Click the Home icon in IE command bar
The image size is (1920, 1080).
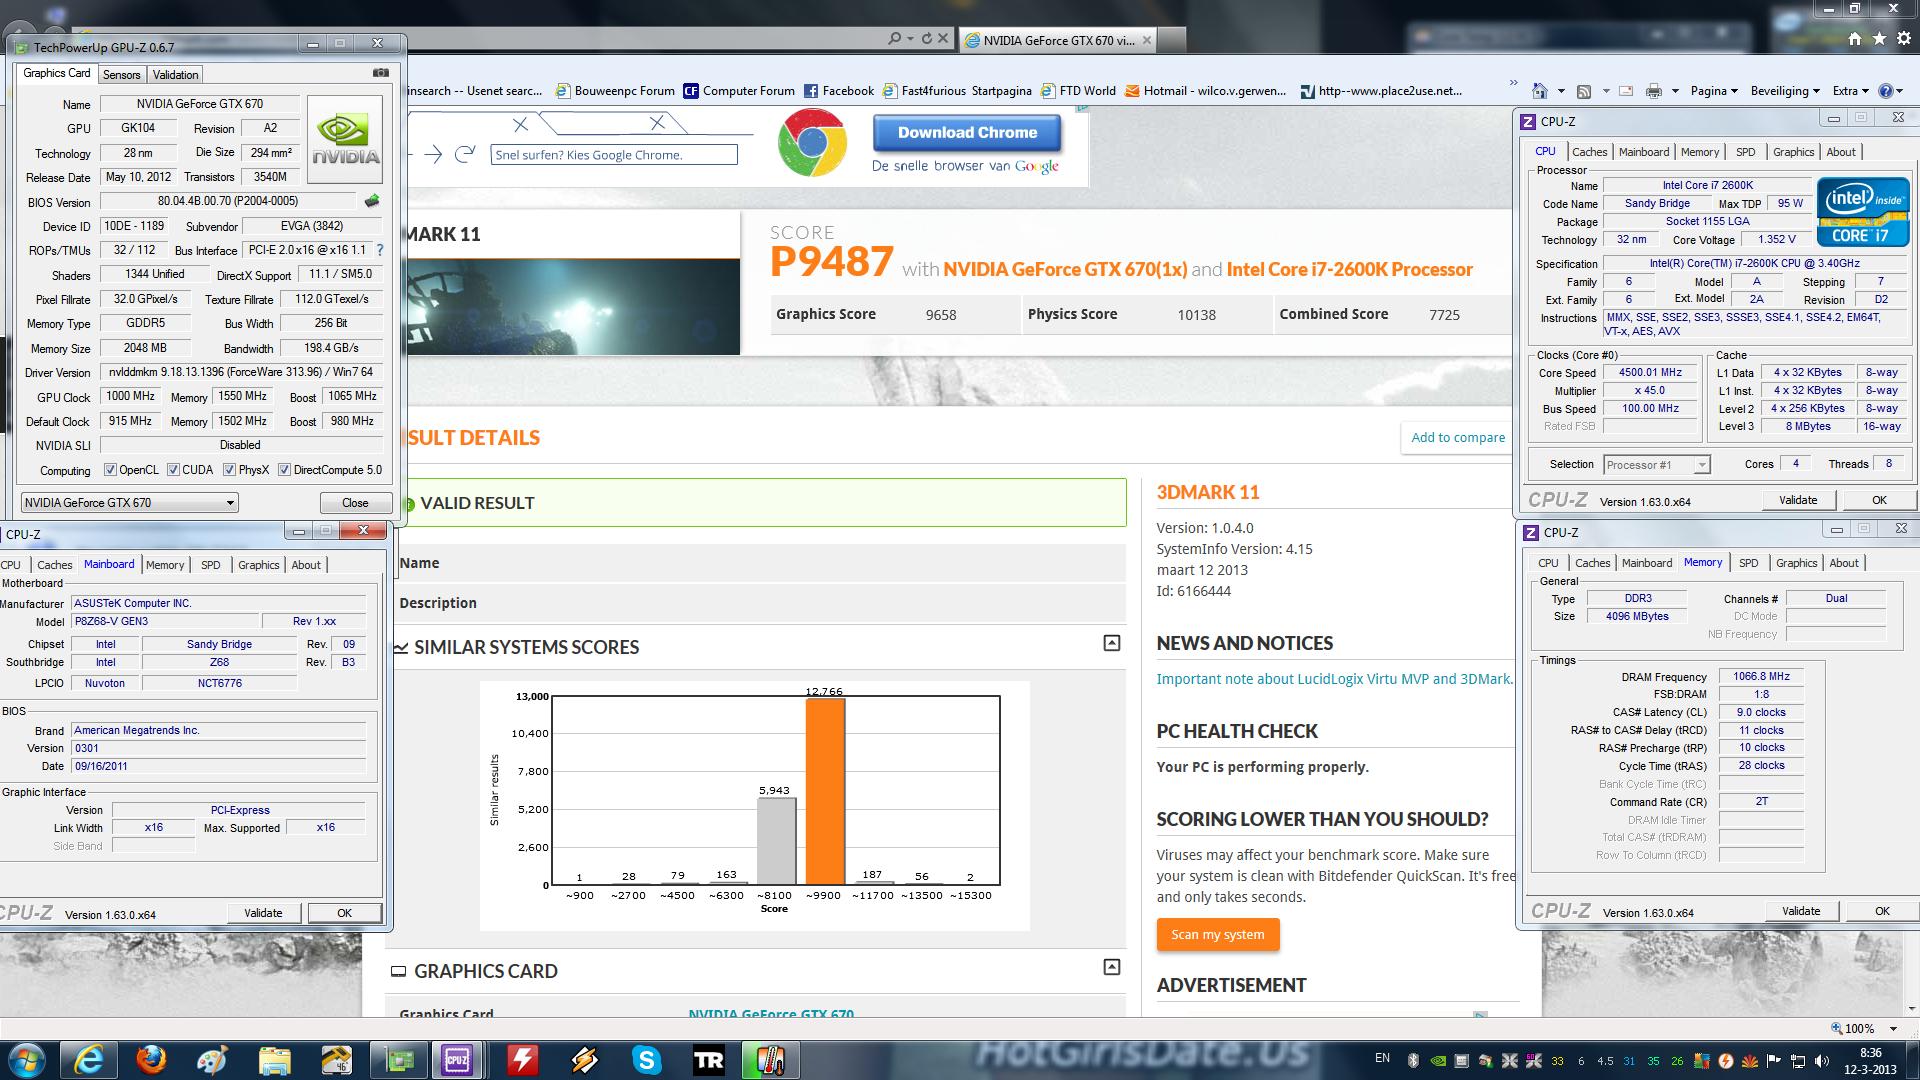pos(1540,91)
